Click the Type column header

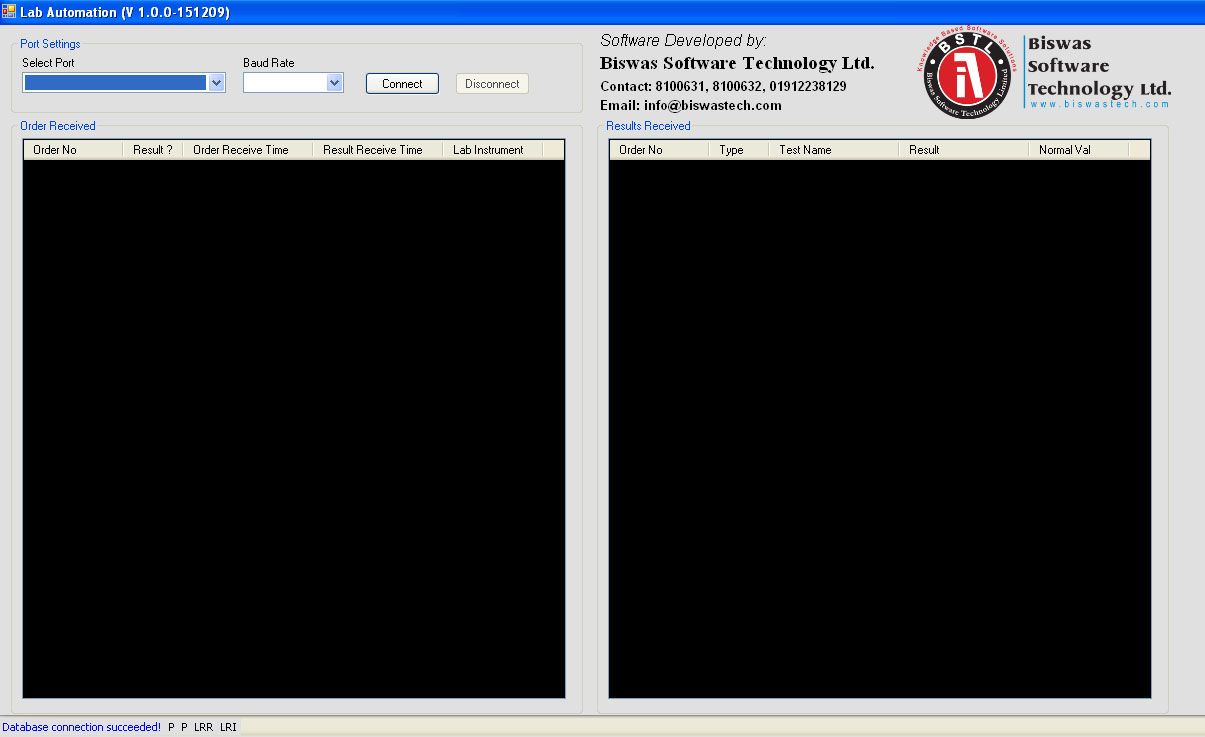tap(739, 150)
